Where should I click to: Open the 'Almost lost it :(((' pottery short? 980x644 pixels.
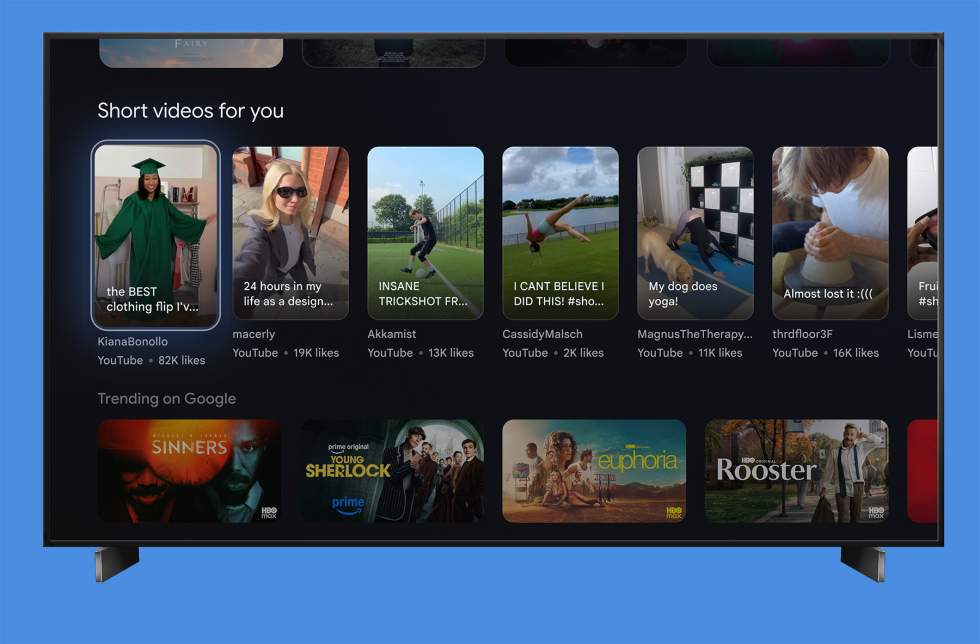[x=831, y=233]
